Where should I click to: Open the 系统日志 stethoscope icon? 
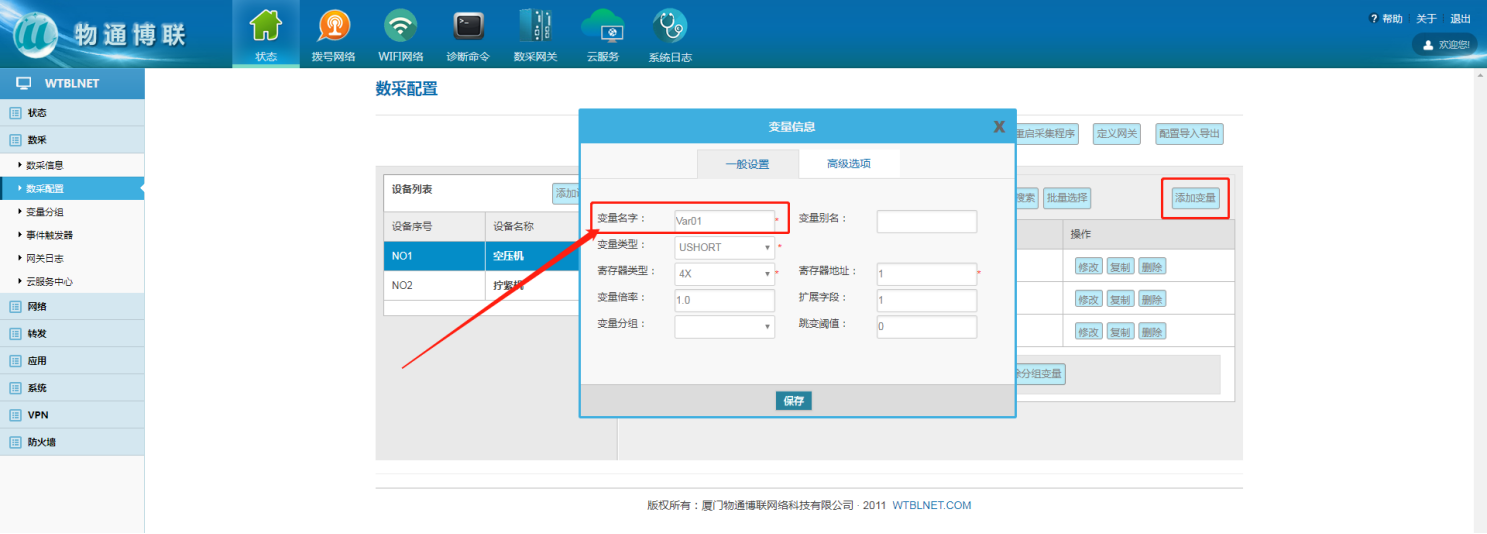(669, 26)
